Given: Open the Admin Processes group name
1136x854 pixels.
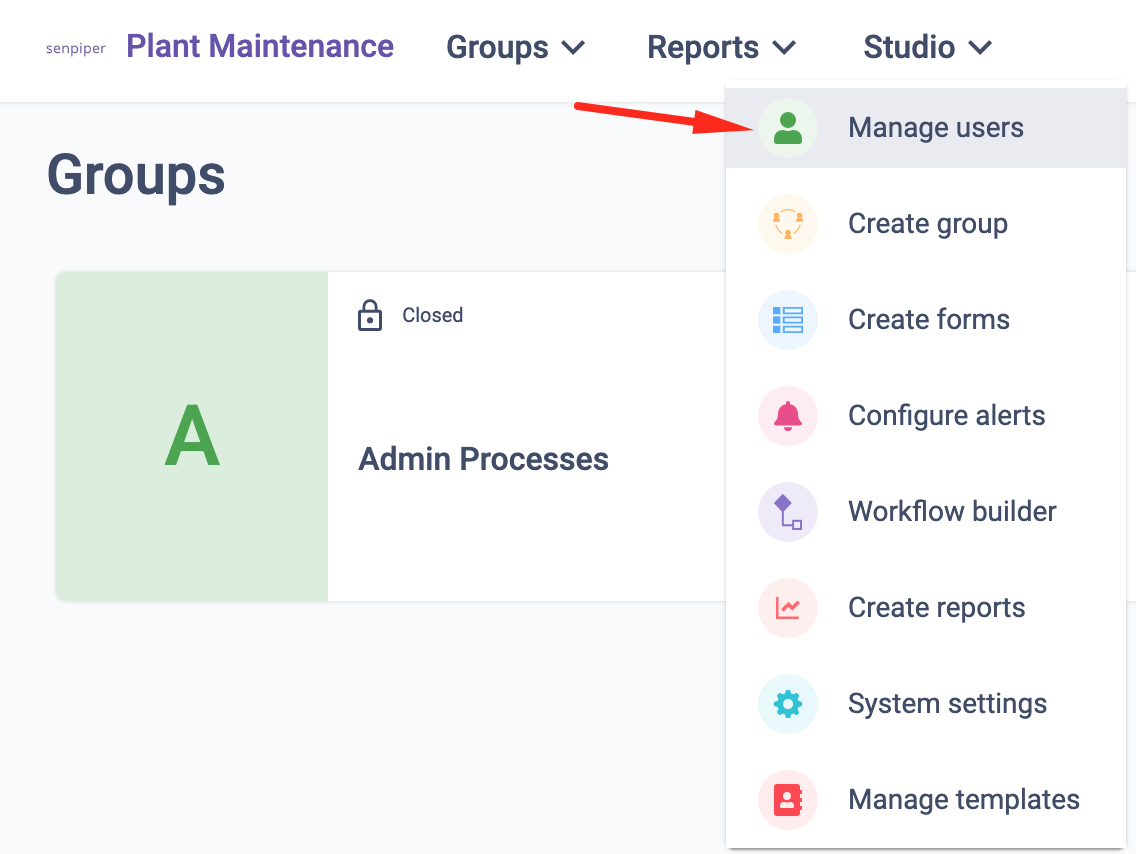Looking at the screenshot, I should point(483,459).
